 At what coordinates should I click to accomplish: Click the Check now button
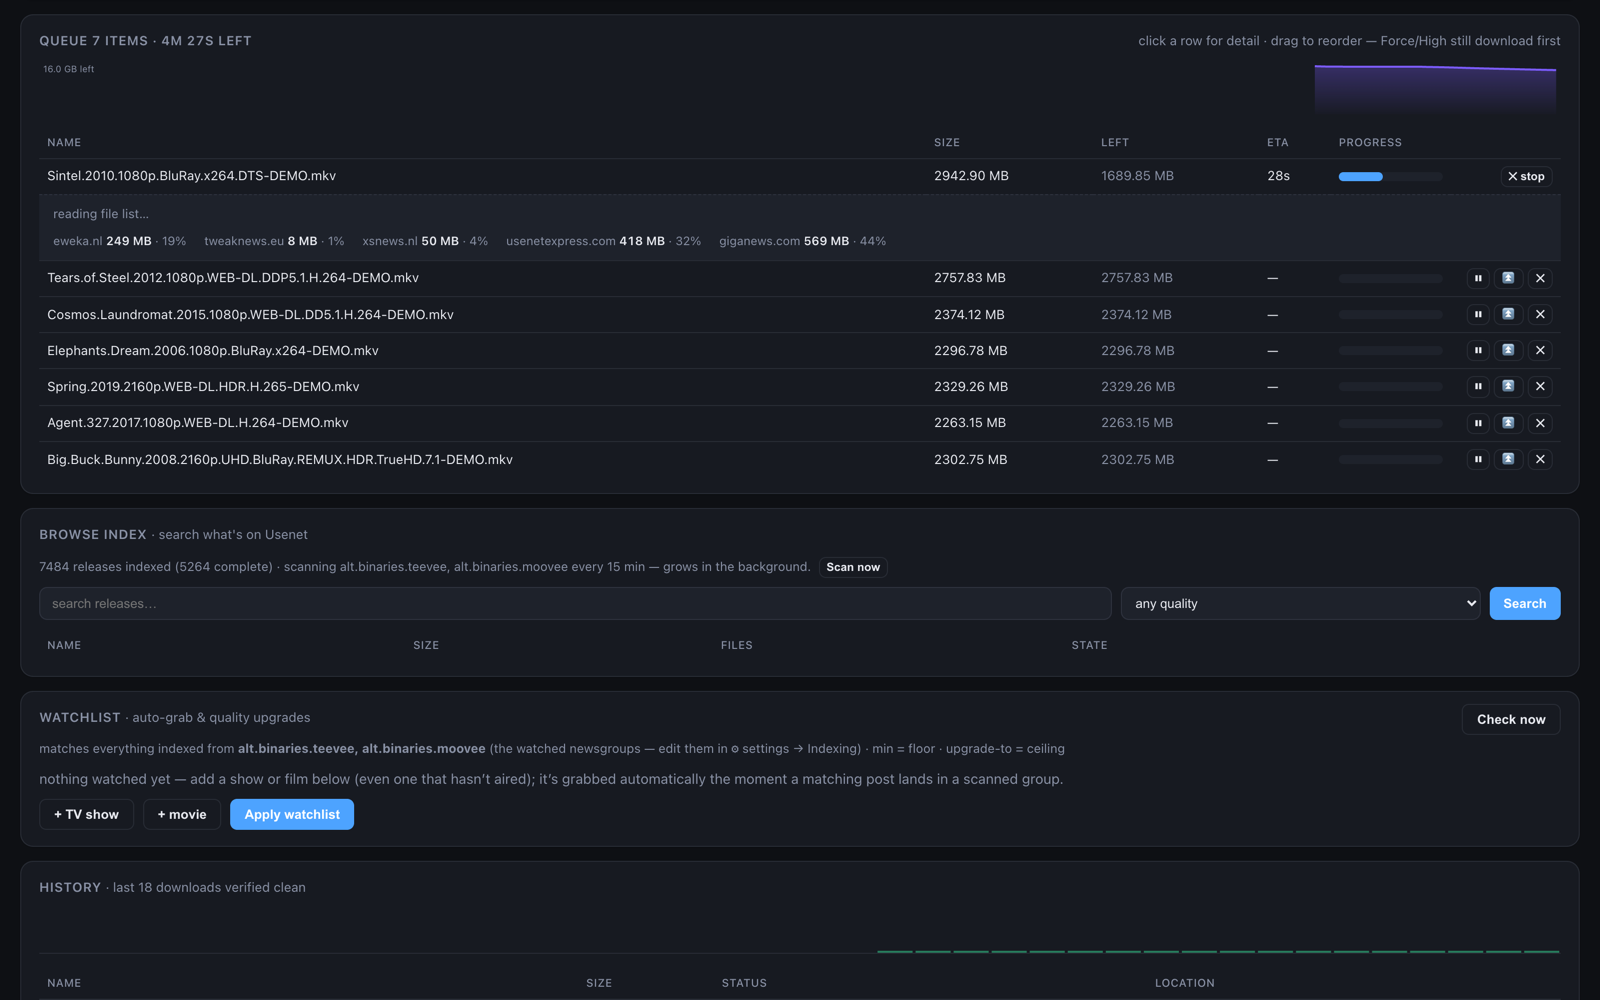point(1511,719)
